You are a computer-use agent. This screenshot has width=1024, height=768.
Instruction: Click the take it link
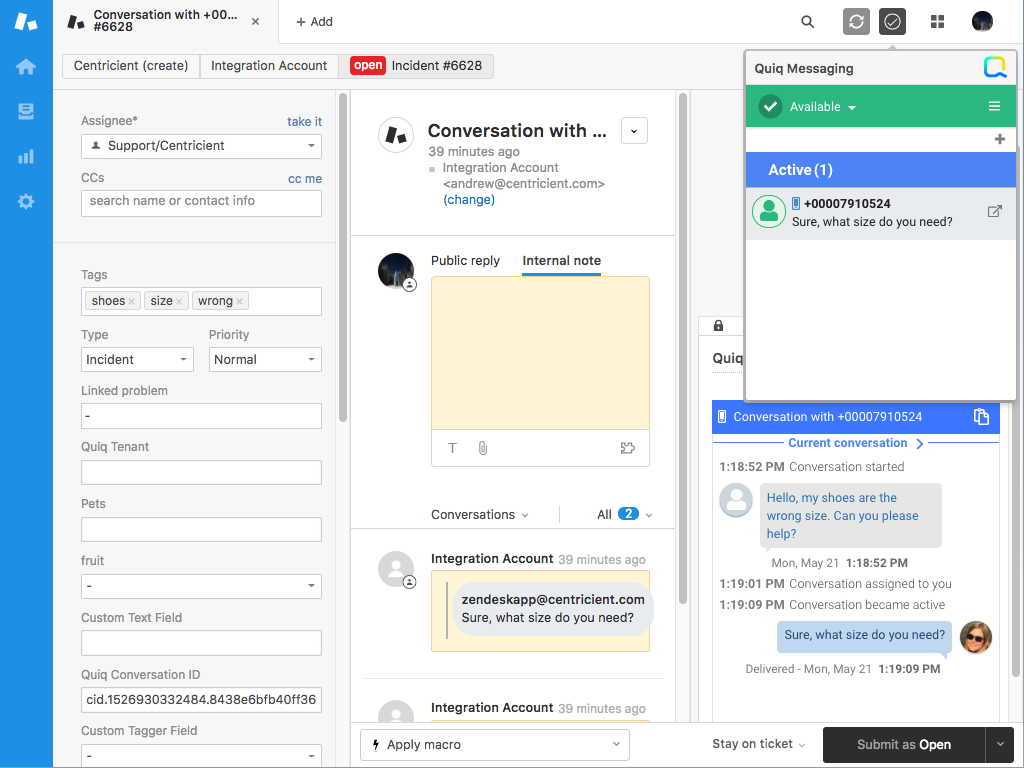[x=304, y=122]
